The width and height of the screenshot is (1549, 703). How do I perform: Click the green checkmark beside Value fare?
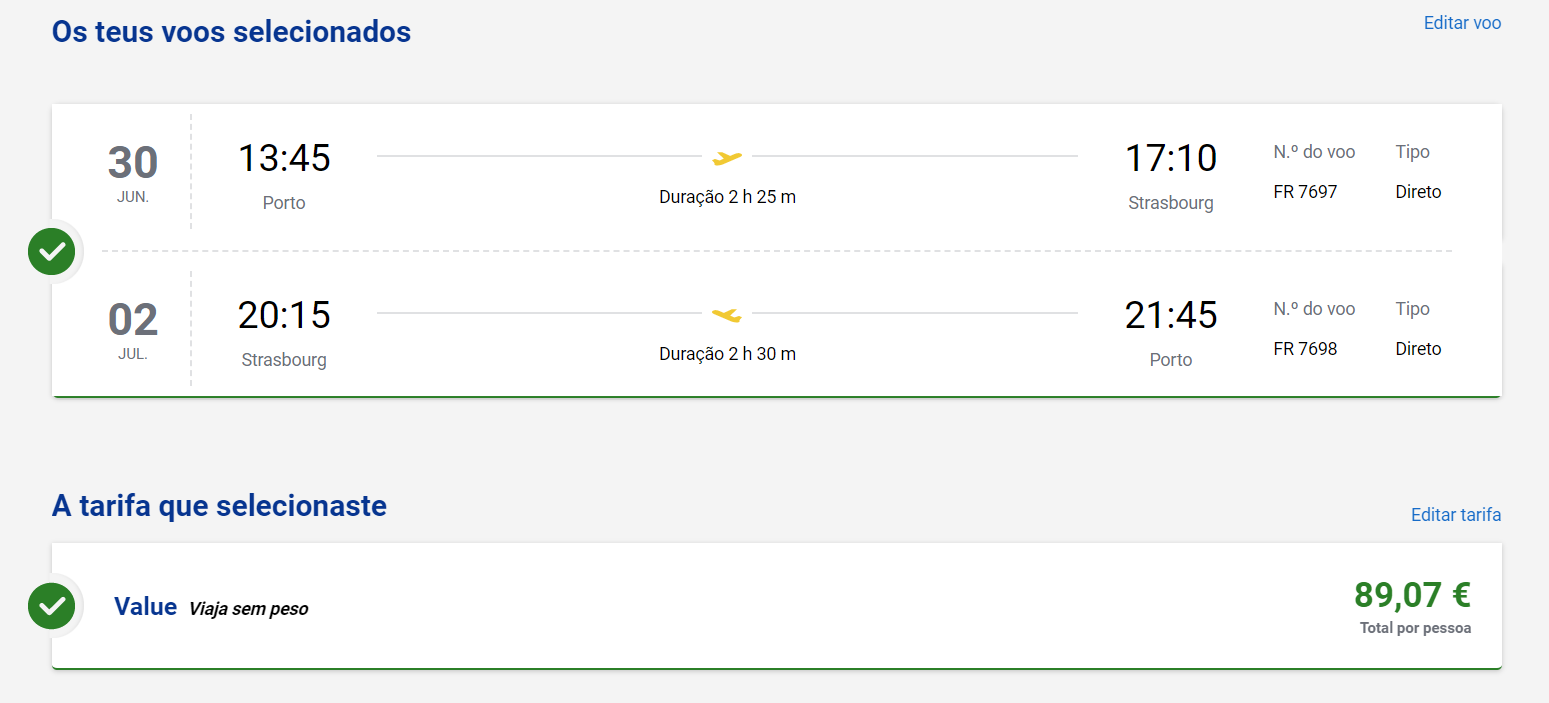coord(52,606)
